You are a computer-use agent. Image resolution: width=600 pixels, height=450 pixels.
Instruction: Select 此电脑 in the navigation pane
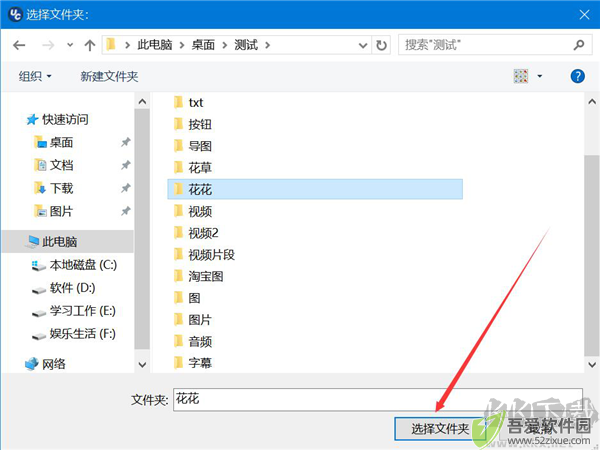pyautogui.click(x=67, y=241)
